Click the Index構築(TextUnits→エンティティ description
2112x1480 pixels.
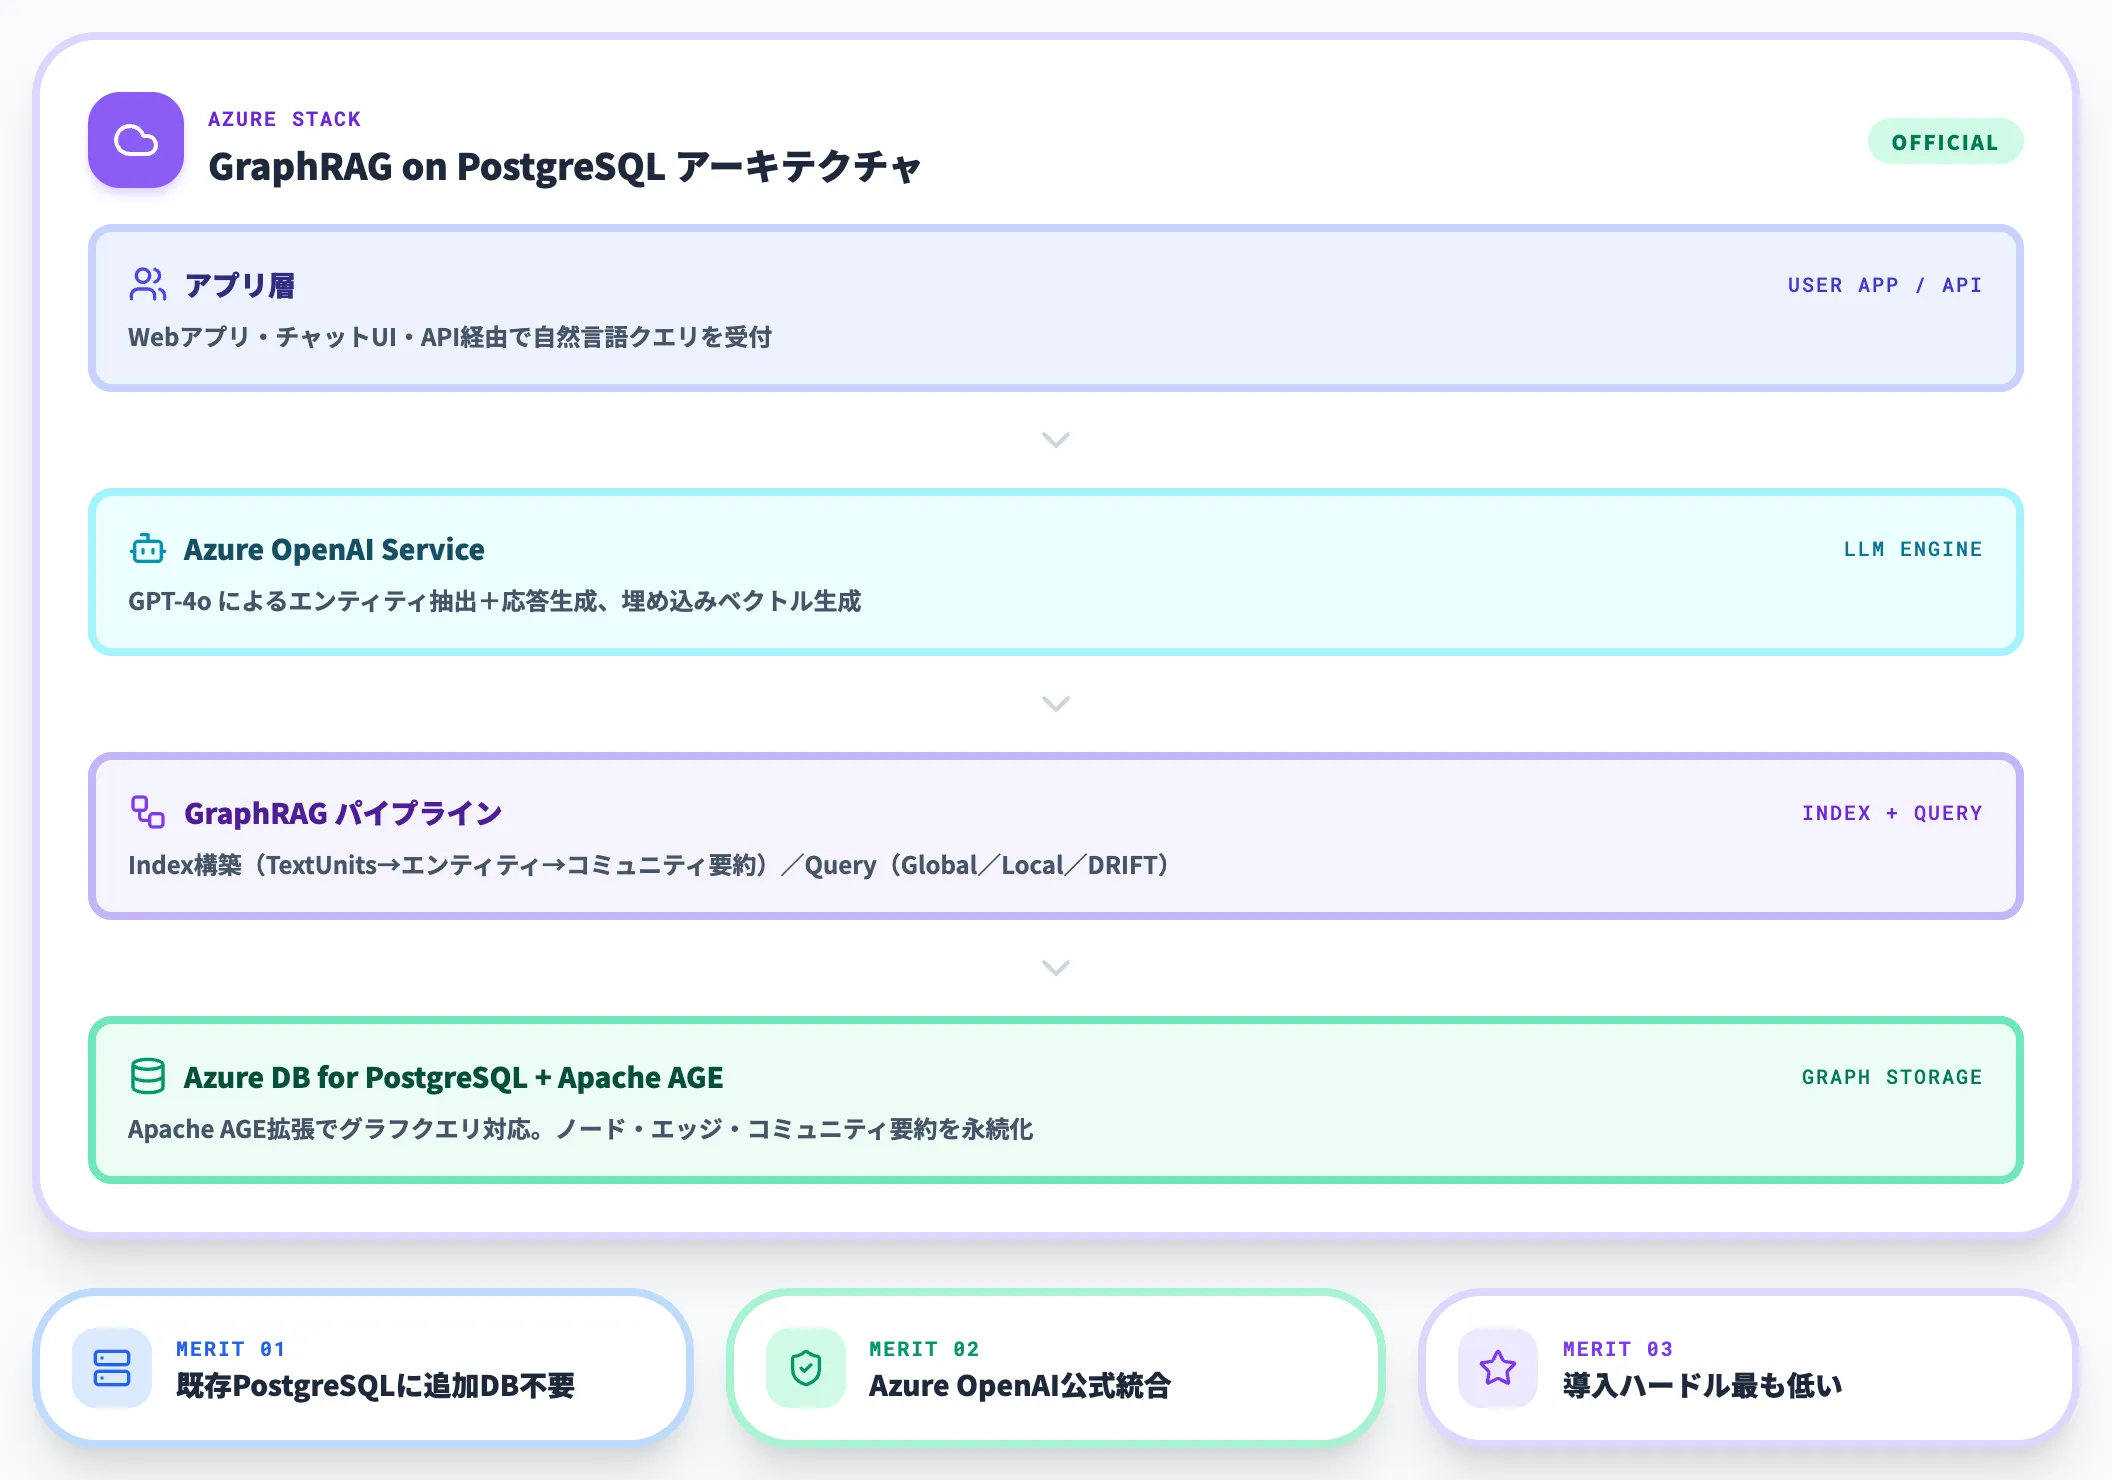point(650,866)
